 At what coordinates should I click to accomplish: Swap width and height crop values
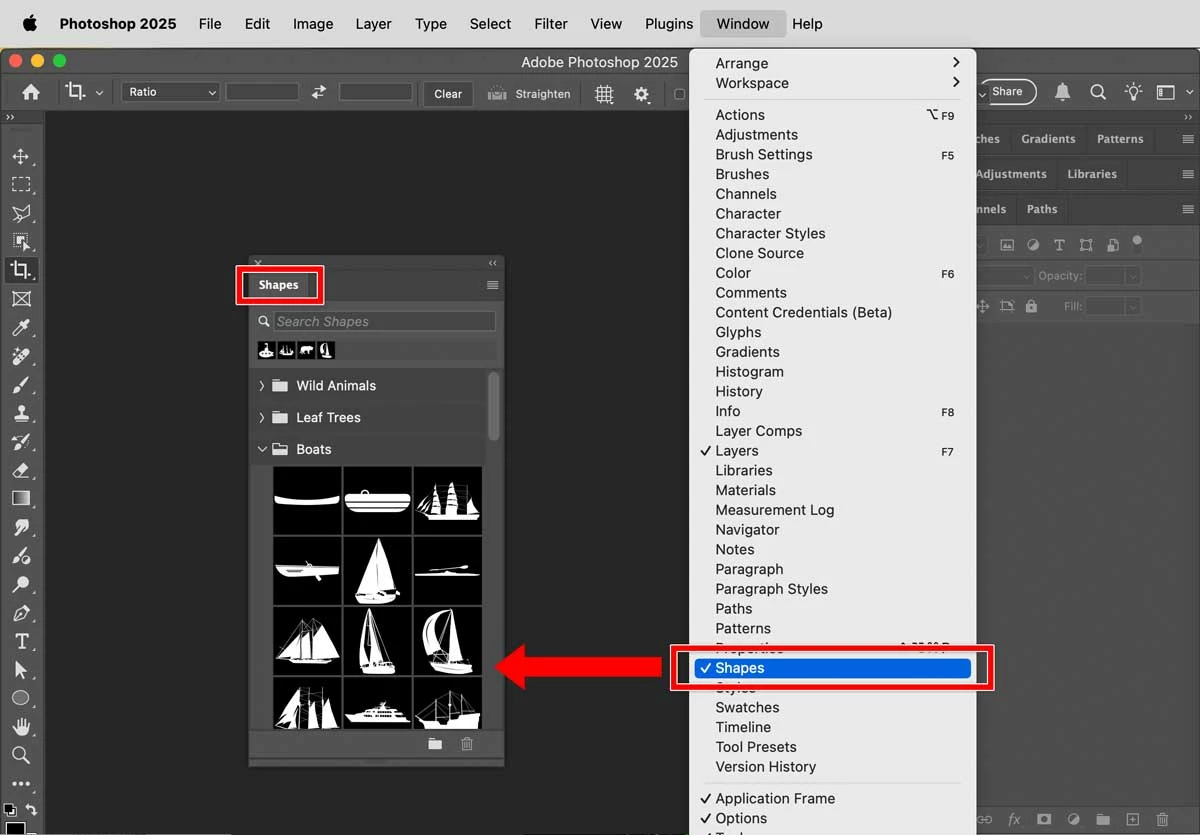(319, 92)
